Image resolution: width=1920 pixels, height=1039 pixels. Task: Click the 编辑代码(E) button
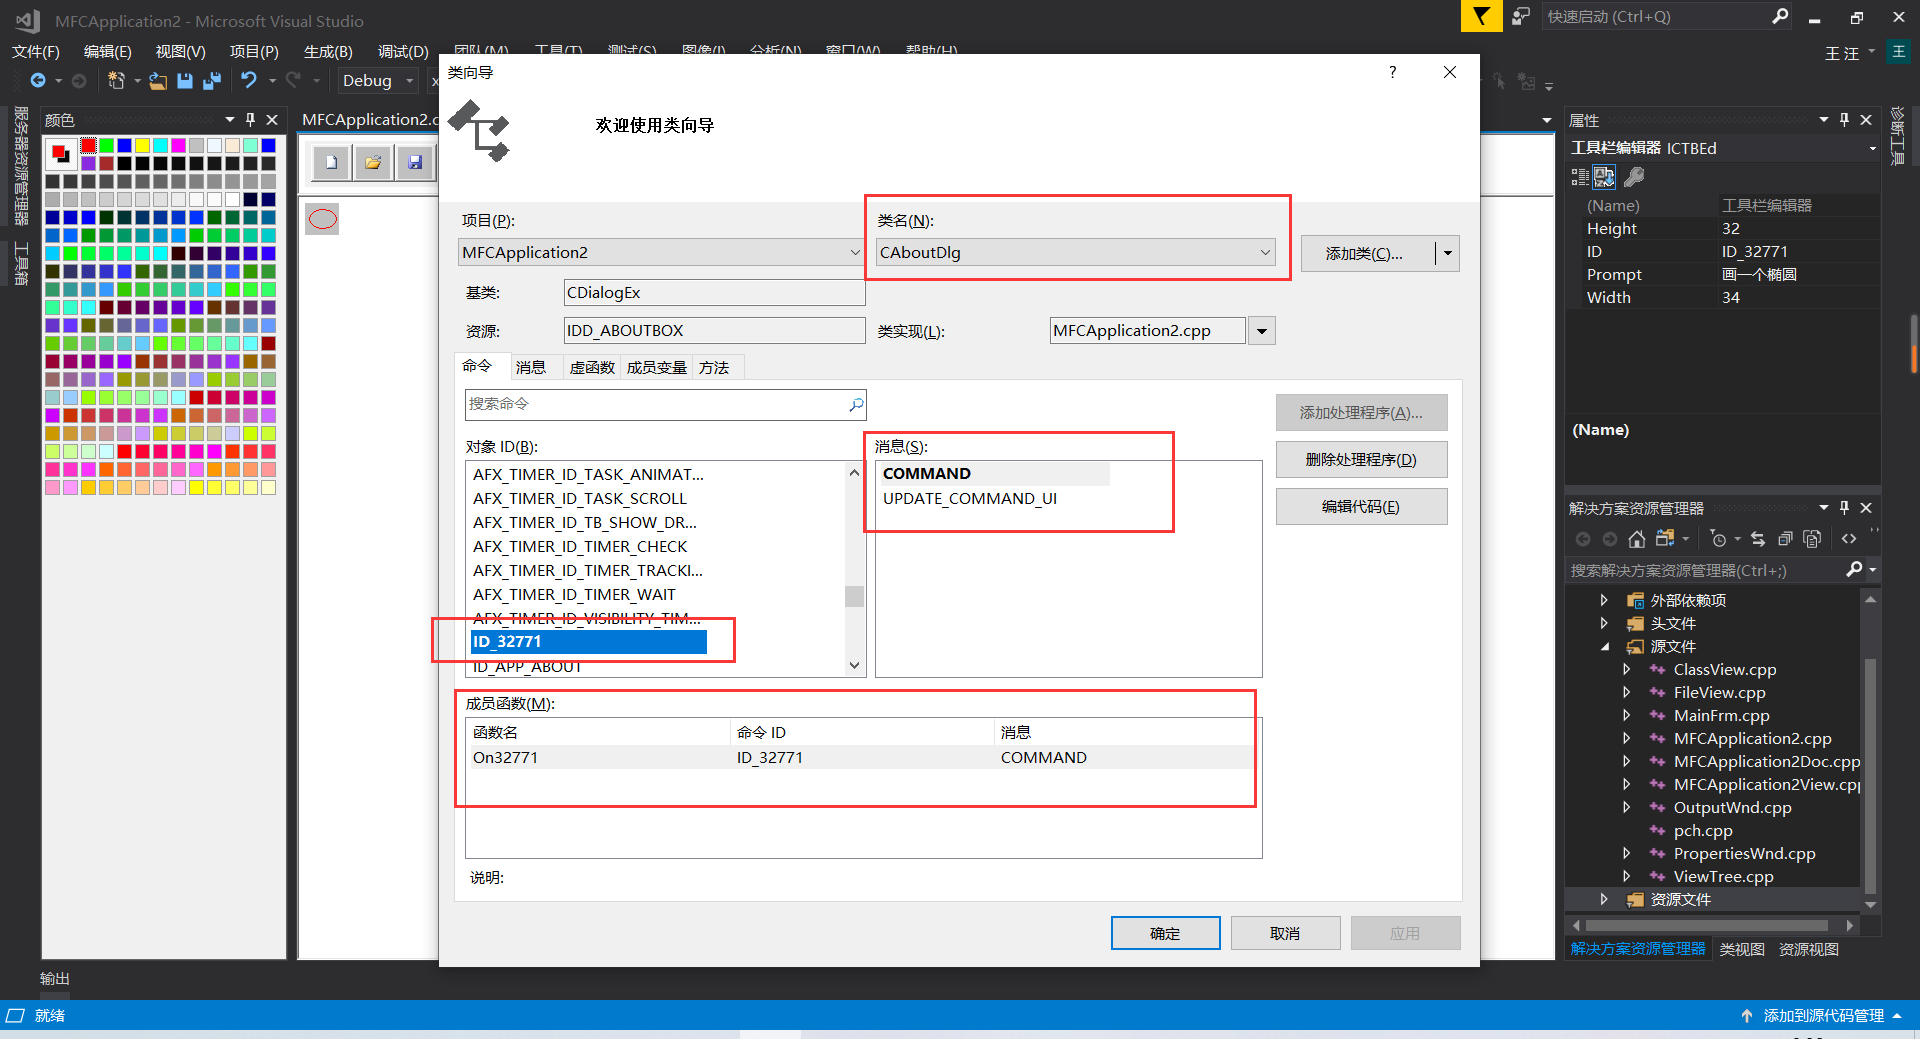click(x=1361, y=506)
